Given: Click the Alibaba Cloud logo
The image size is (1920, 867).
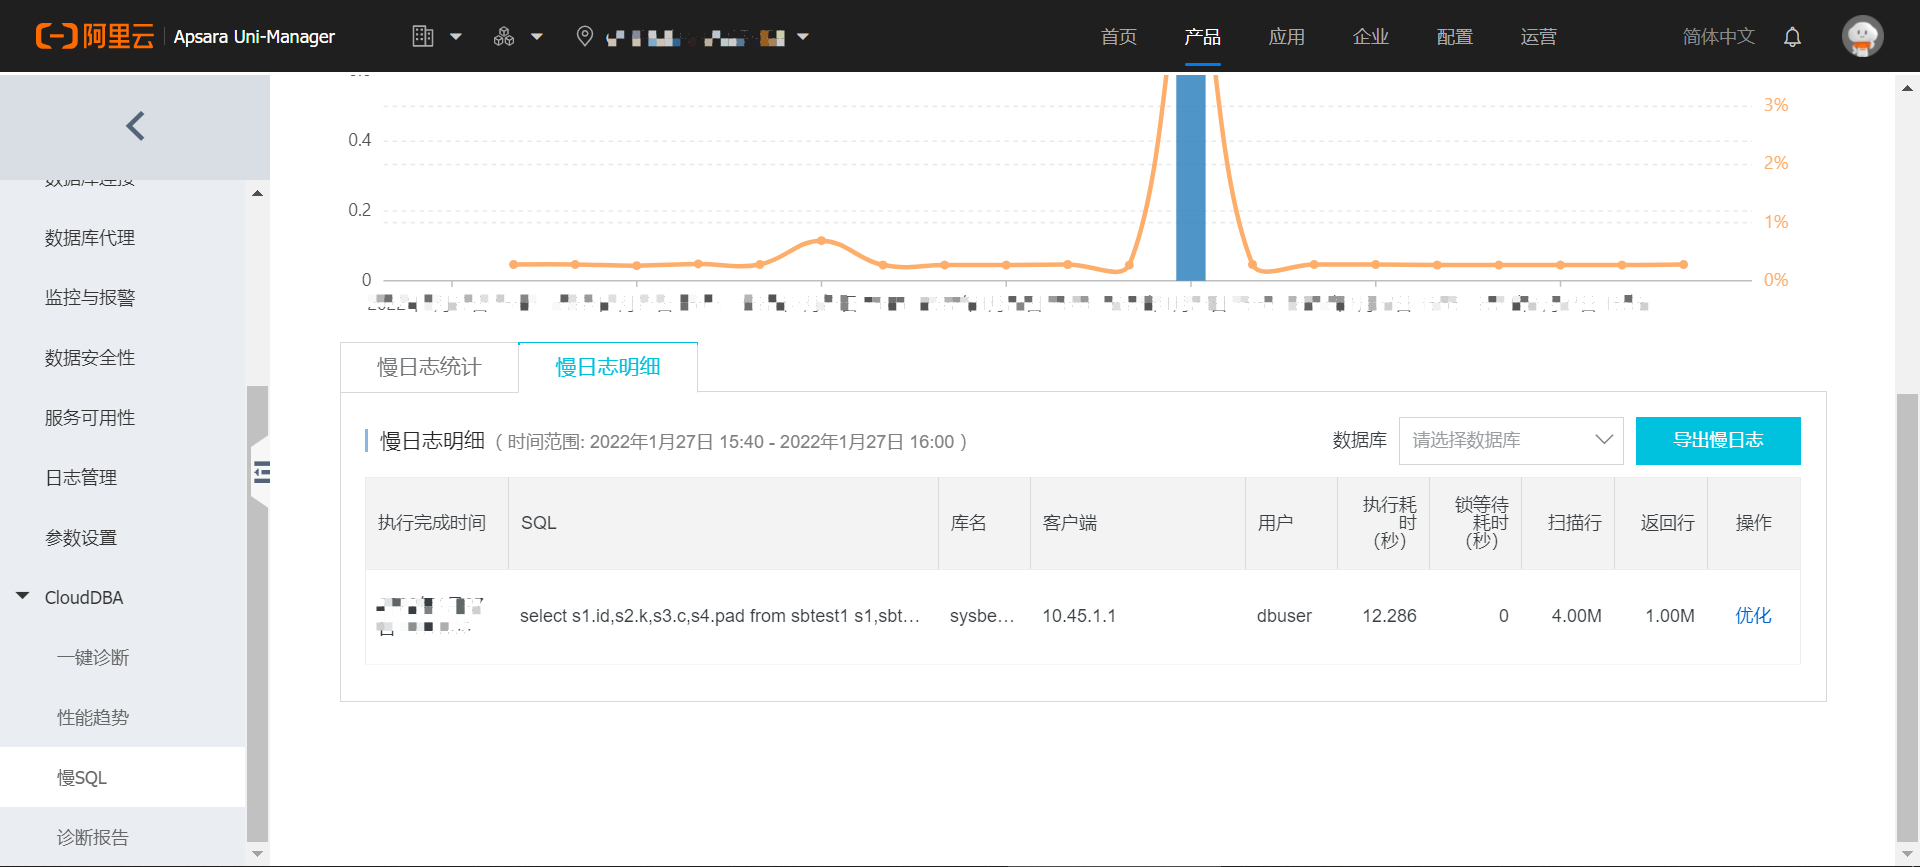Looking at the screenshot, I should 95,37.
